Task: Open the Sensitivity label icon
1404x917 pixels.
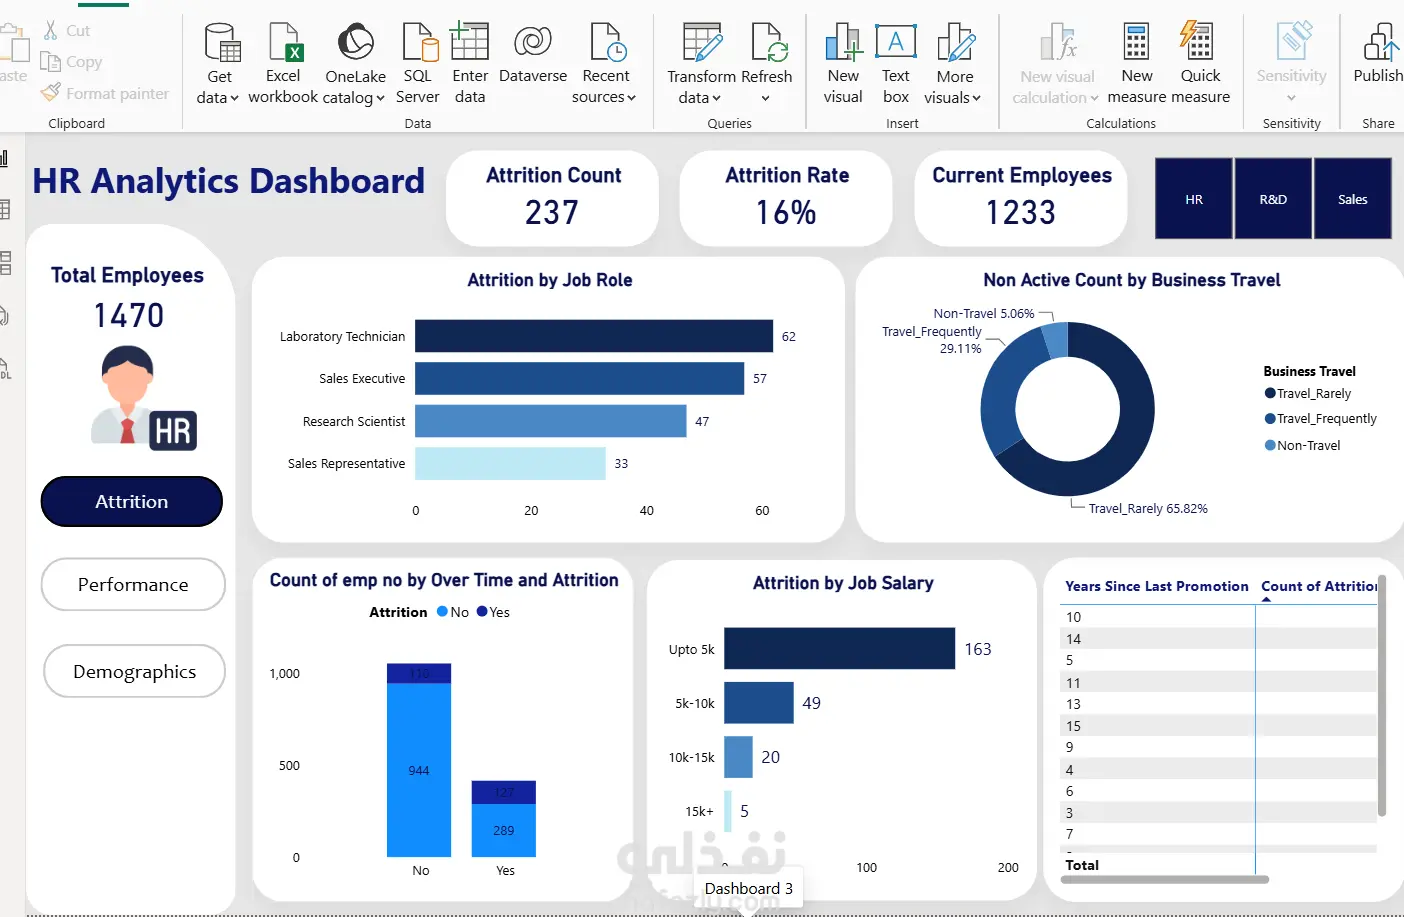Action: coord(1293,41)
